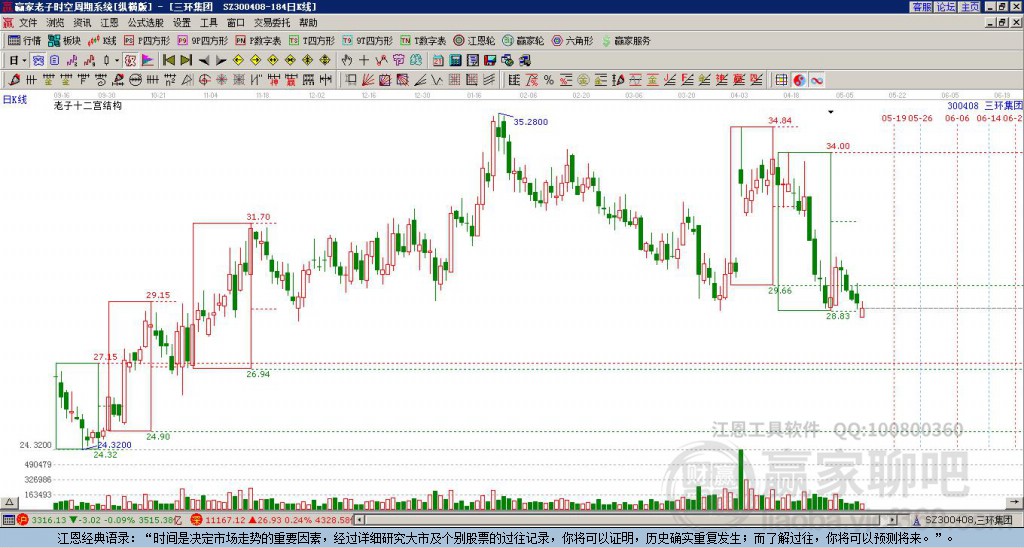Open the T四方形 tool
Screen dimensions: 1024x548
pos(312,40)
